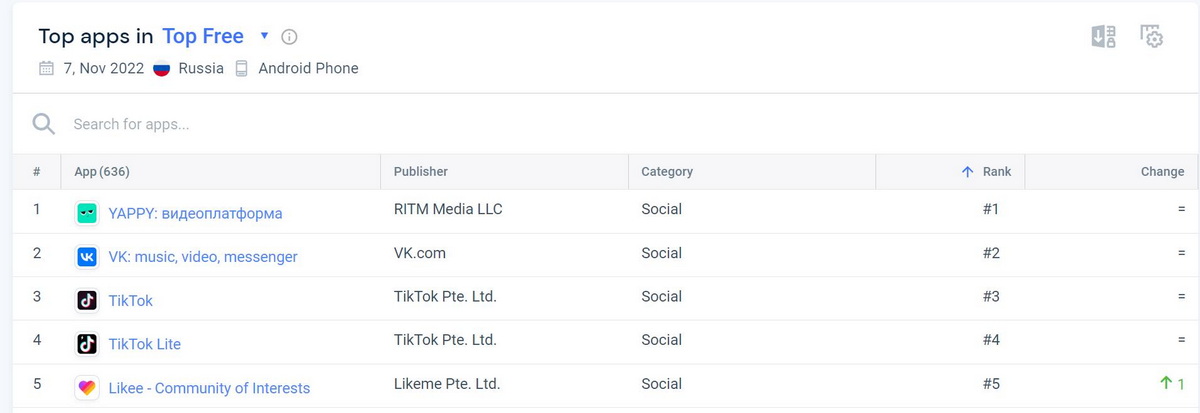Click the TikTok app icon
Screen dimensions: 1200x413
87,300
